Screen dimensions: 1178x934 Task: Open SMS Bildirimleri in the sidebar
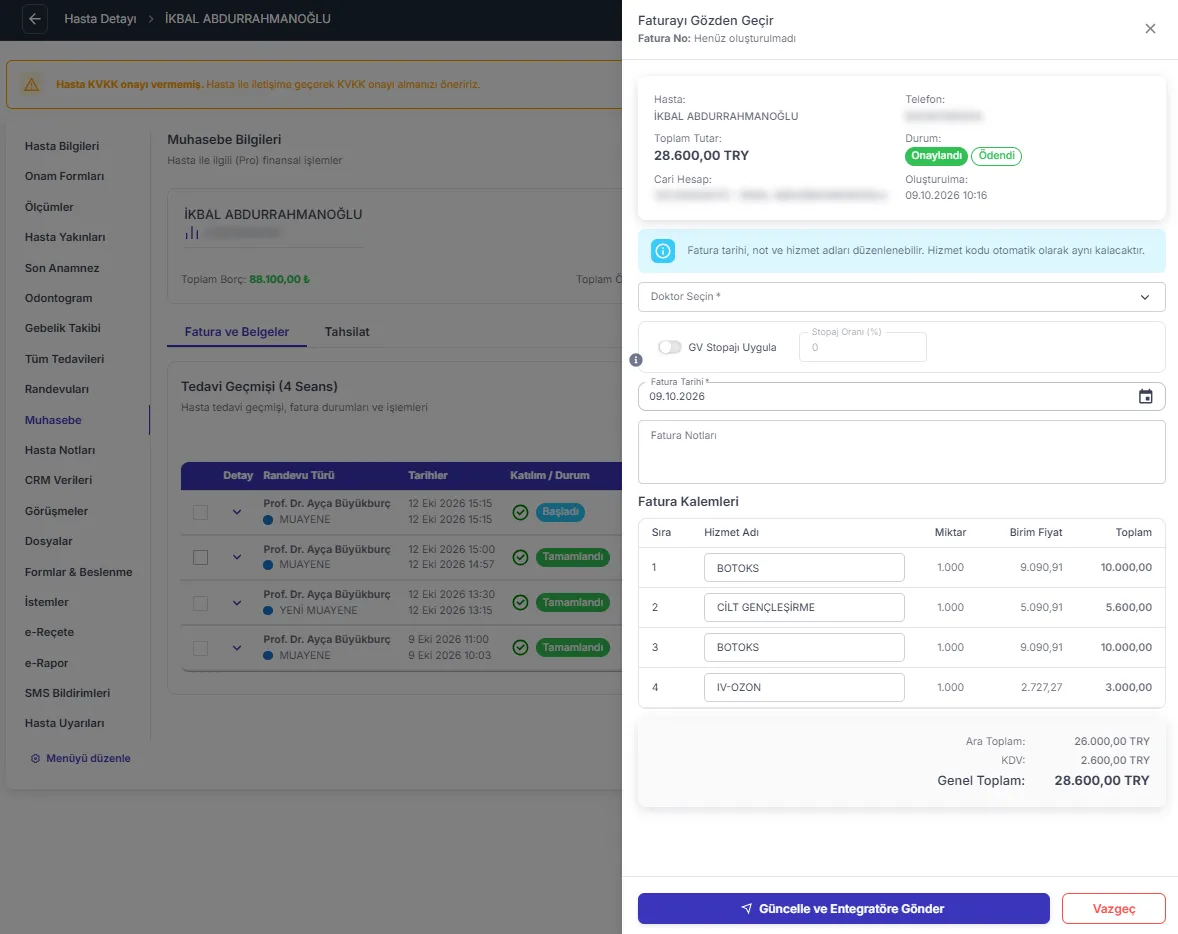pos(68,693)
